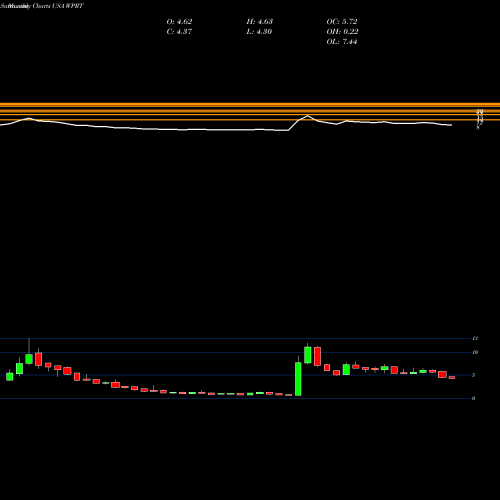Click the 'OC: 5.72' value
The width and height of the screenshot is (500, 500).
[342, 22]
